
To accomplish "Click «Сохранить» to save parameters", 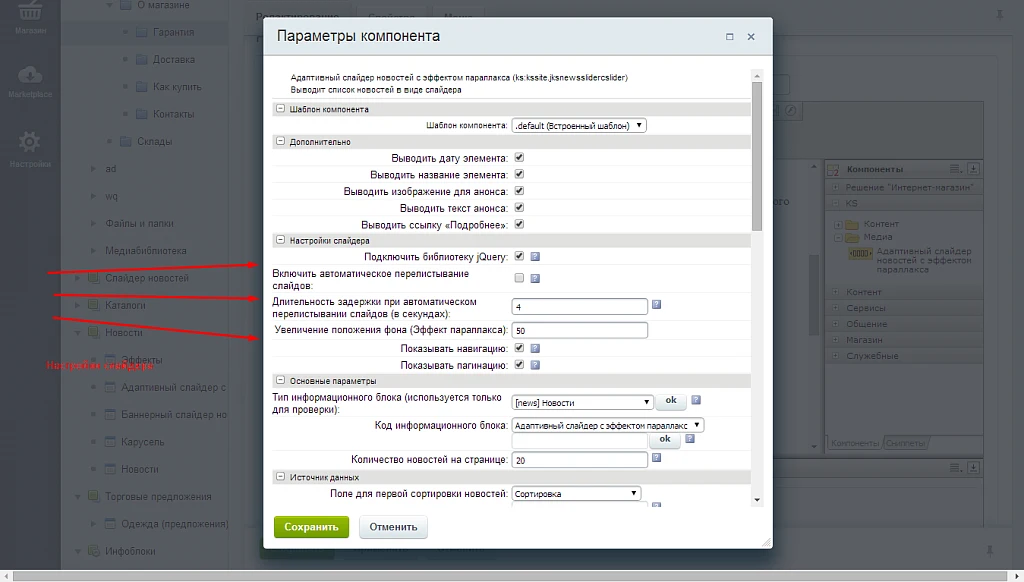I will [x=312, y=527].
